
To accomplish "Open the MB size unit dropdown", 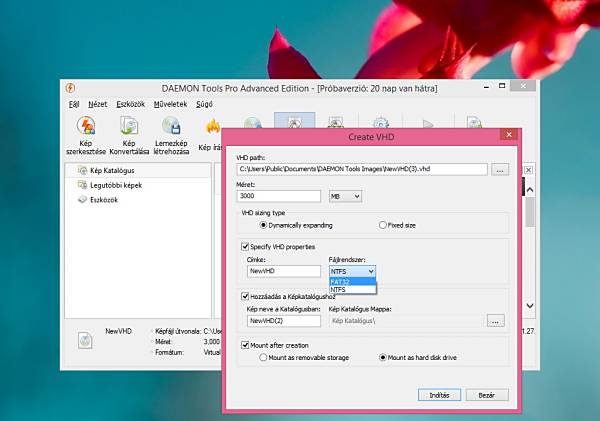I will point(345,196).
